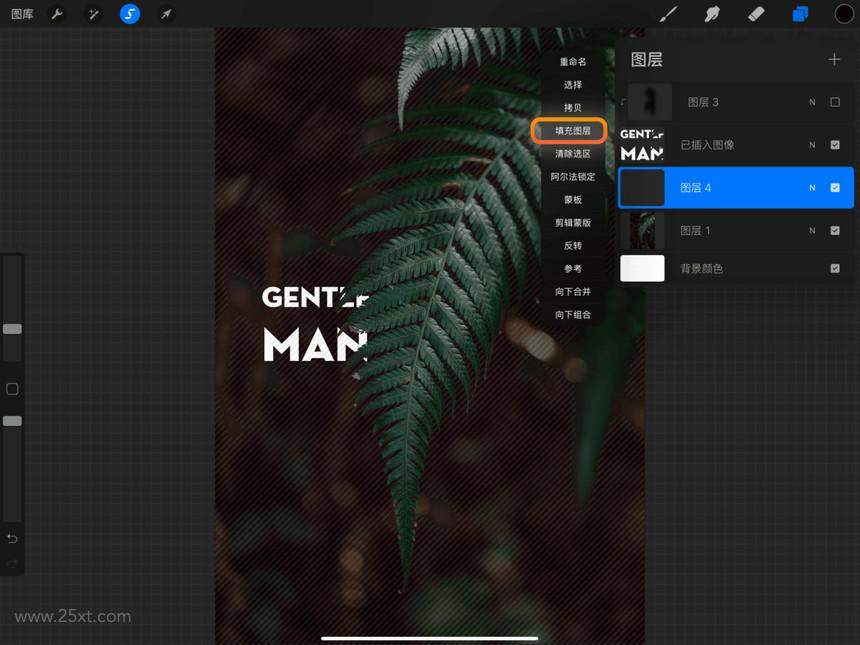This screenshot has width=860, height=645.
Task: Open blend mode N on 图层 1
Action: pos(812,230)
